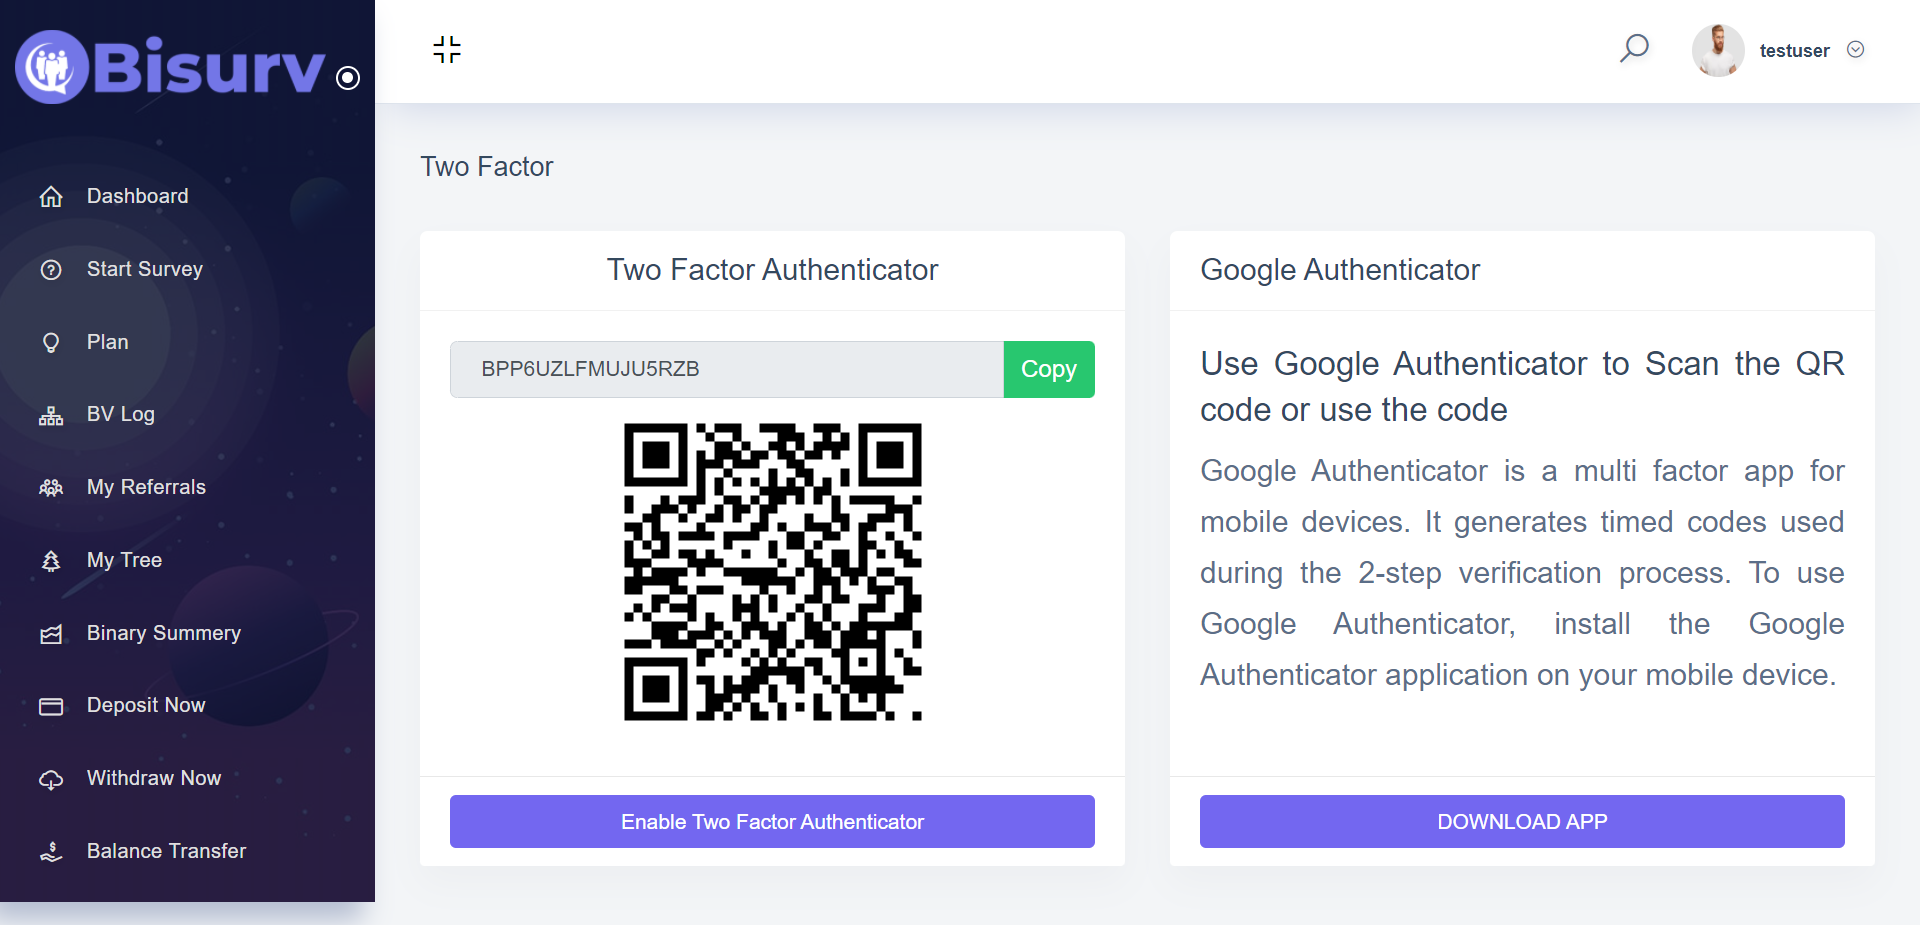The height and width of the screenshot is (925, 1920).
Task: Click the Bisurv logo
Action: (171, 67)
